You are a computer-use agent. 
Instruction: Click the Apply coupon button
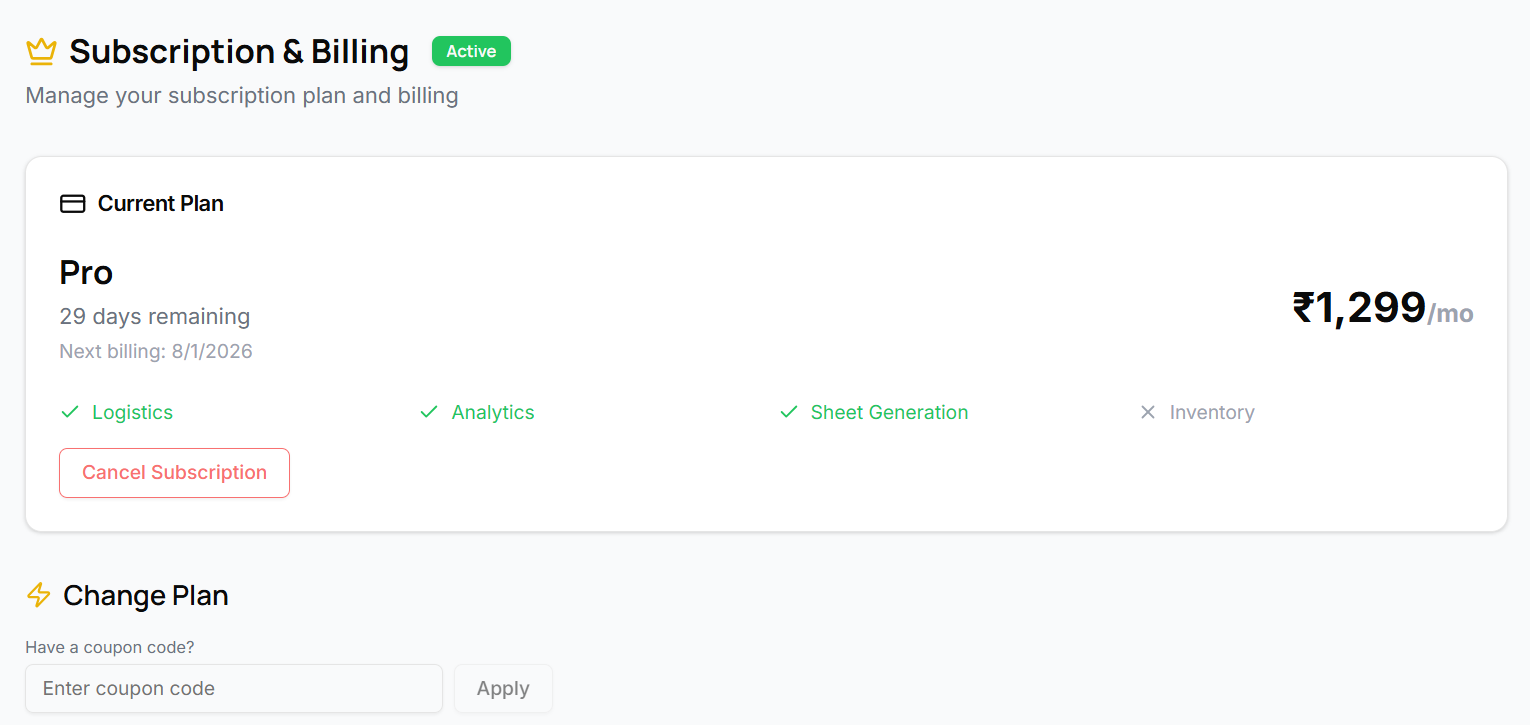[x=503, y=689]
